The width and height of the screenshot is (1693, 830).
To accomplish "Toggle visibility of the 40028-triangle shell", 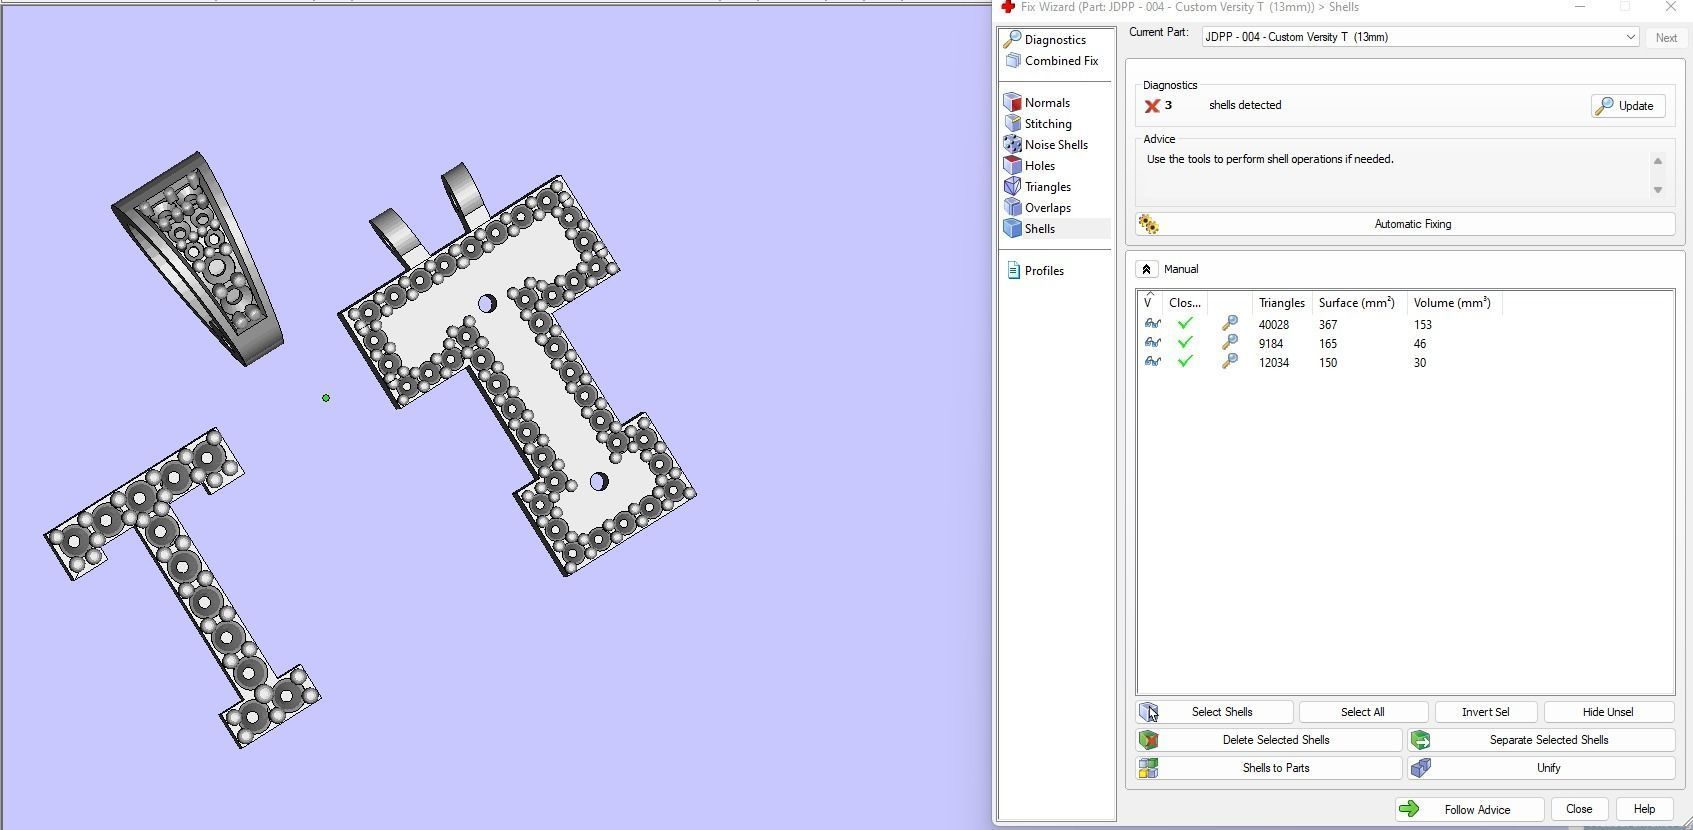I will coord(1152,324).
